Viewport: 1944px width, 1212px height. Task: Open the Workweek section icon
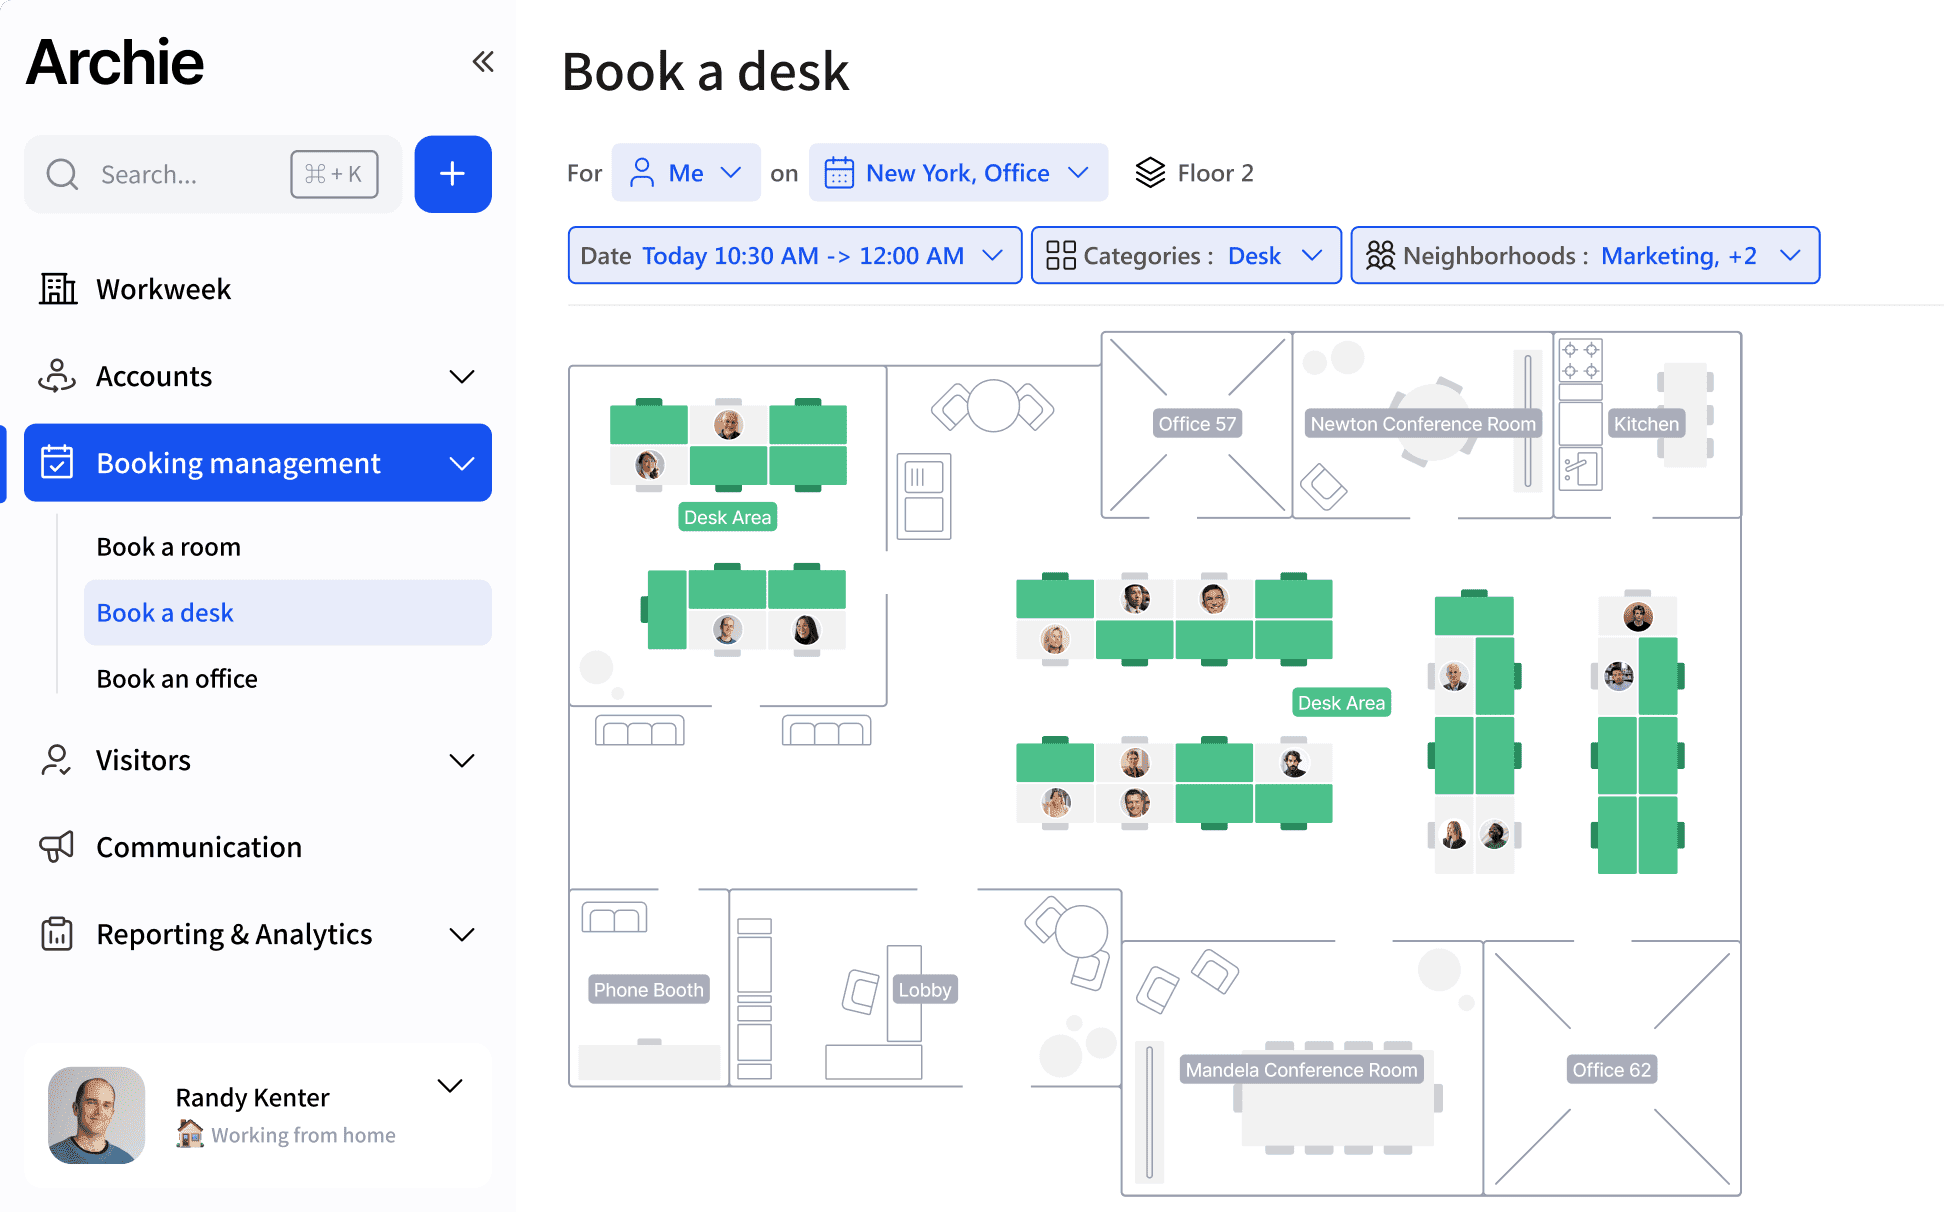(57, 289)
